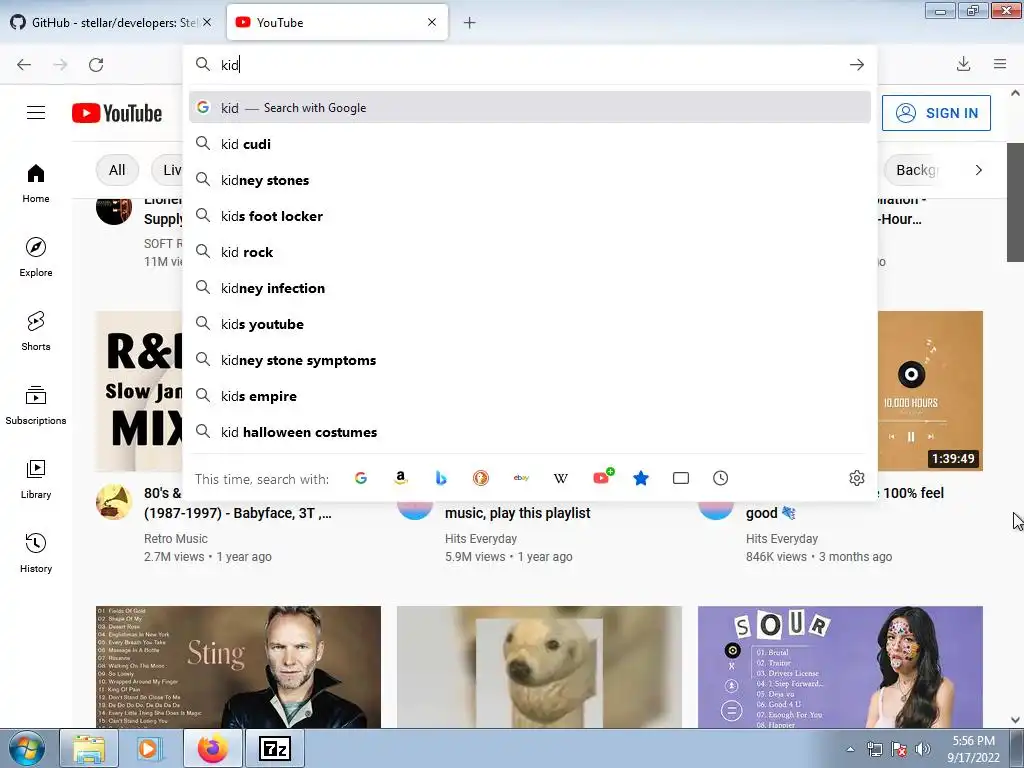Click the scrollbar down arrow

[1015, 720]
